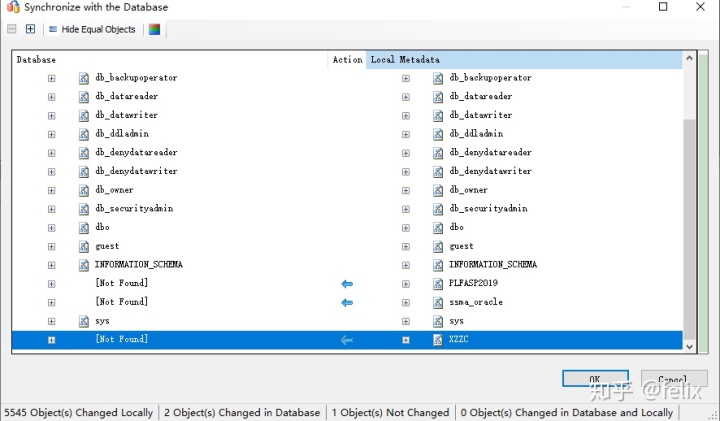Select XZZC schema icon in Local Metadata

[x=438, y=340]
